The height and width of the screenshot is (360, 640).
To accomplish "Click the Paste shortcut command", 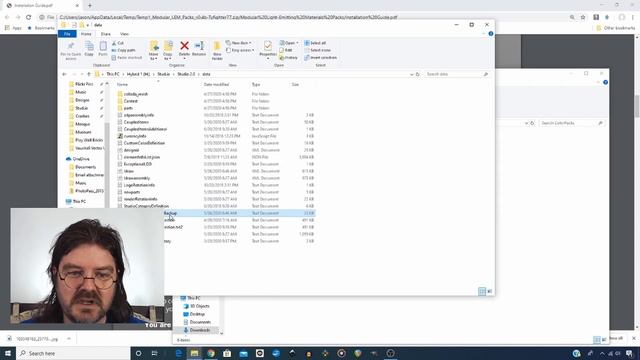I will (x=127, y=58).
